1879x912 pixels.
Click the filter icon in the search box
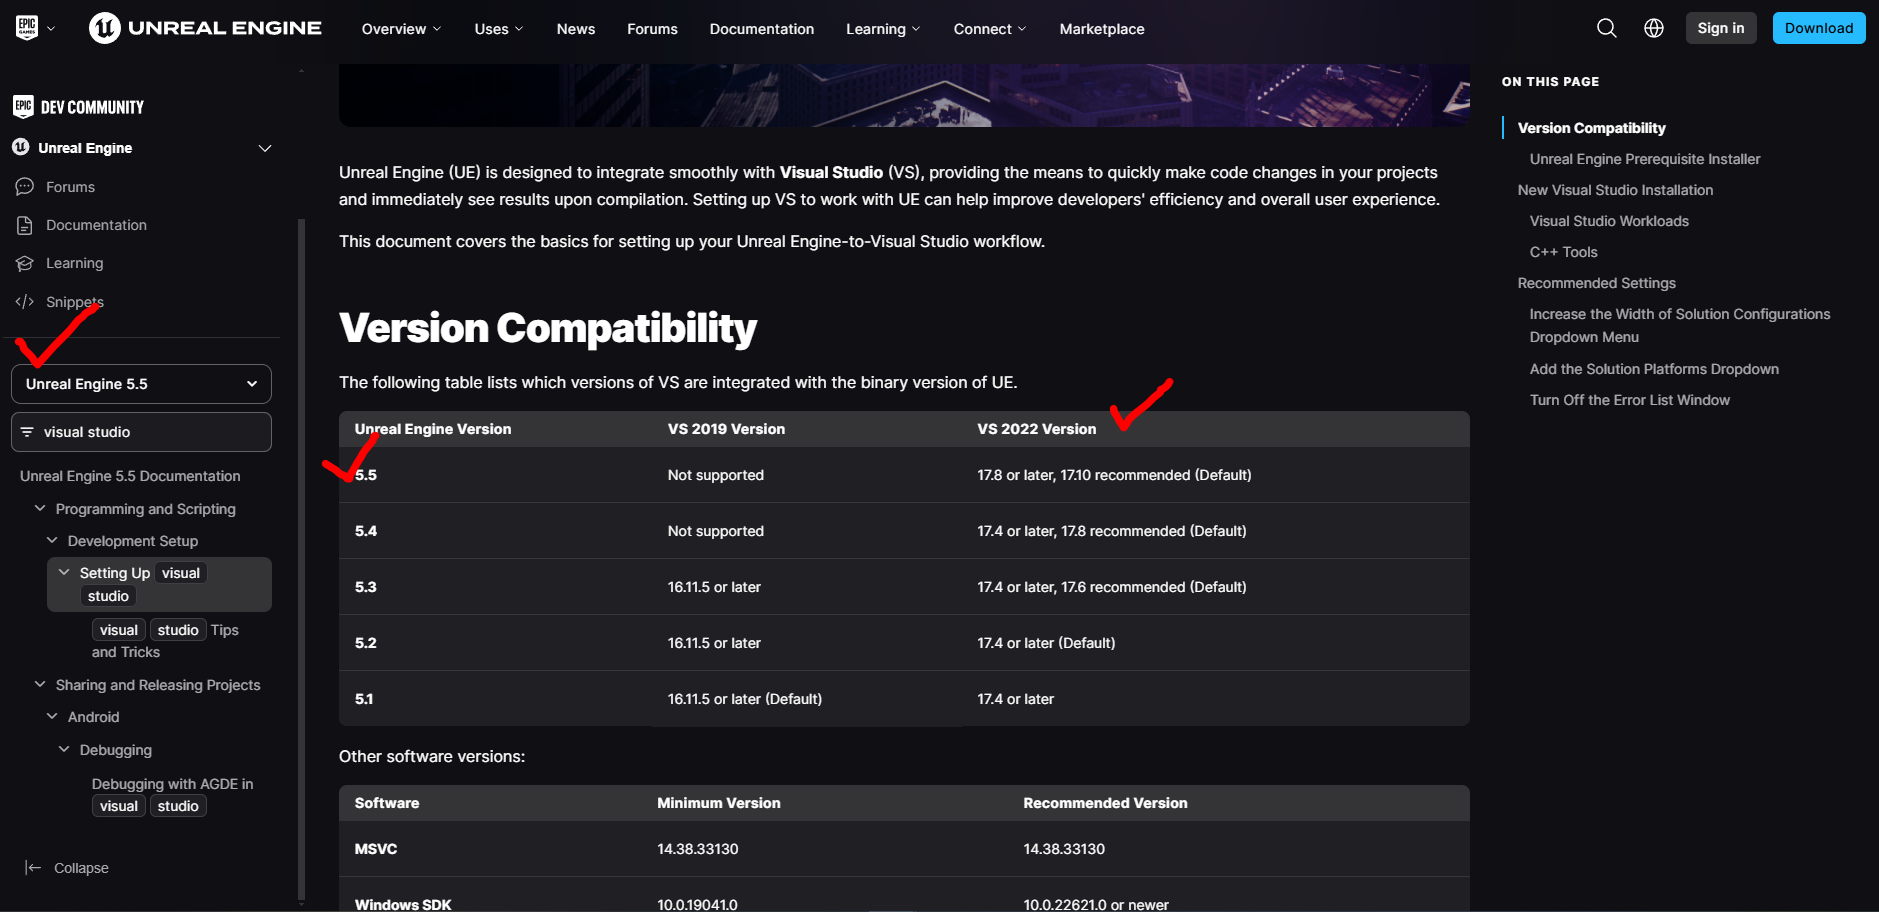27,432
